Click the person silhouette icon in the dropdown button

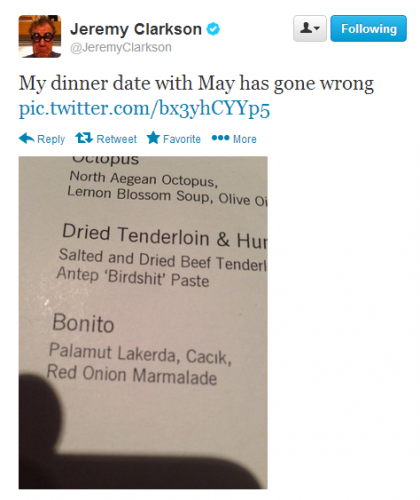(x=306, y=28)
